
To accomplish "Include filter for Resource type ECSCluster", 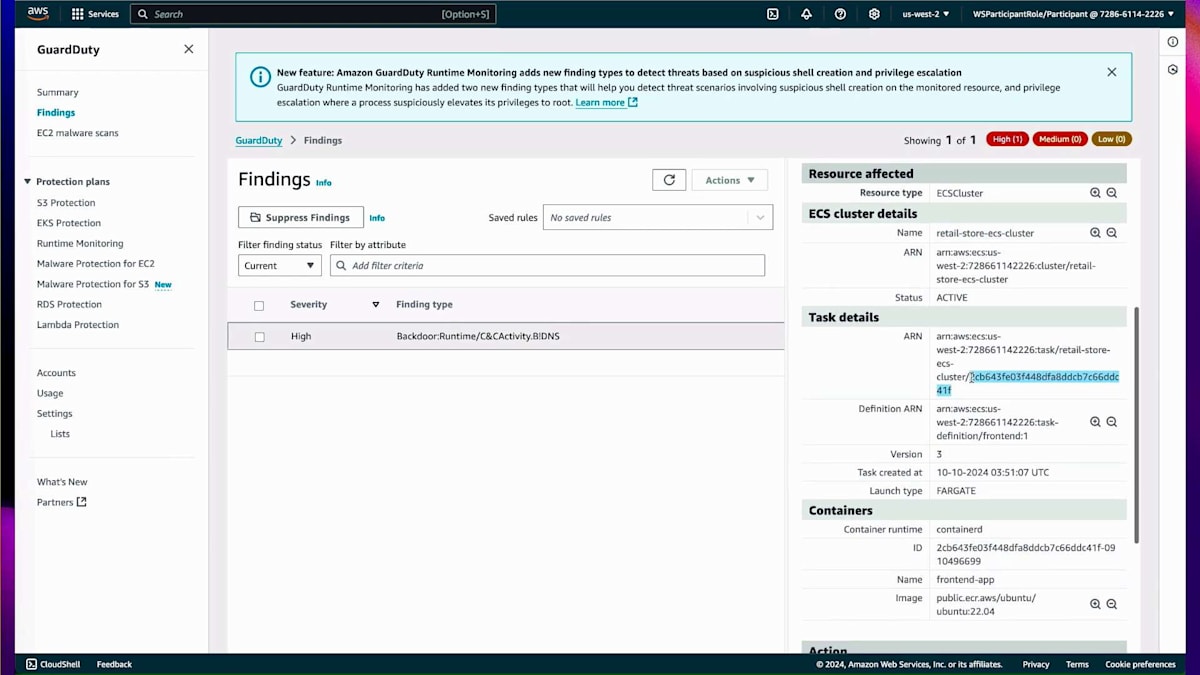I will pos(1095,193).
